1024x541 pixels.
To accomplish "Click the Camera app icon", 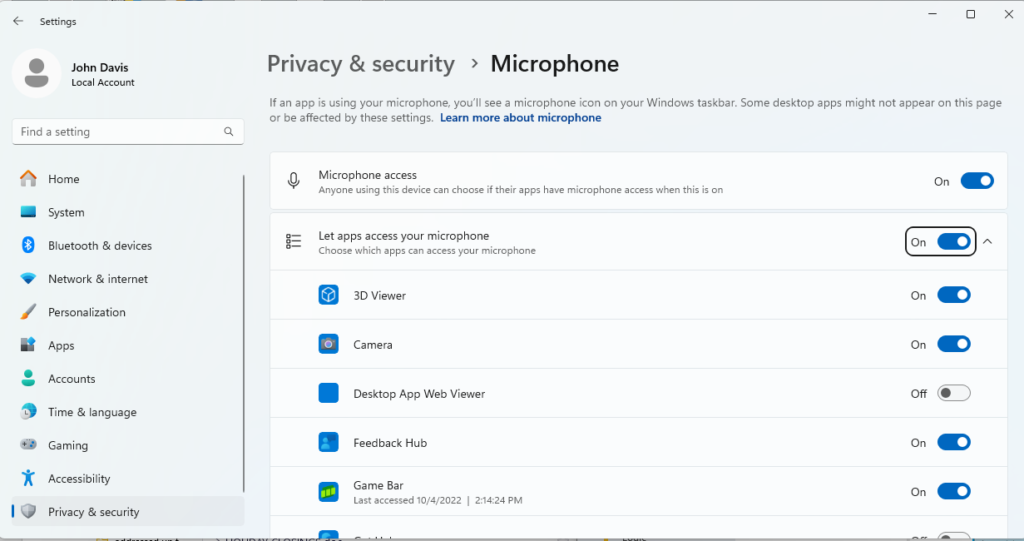I will click(329, 344).
